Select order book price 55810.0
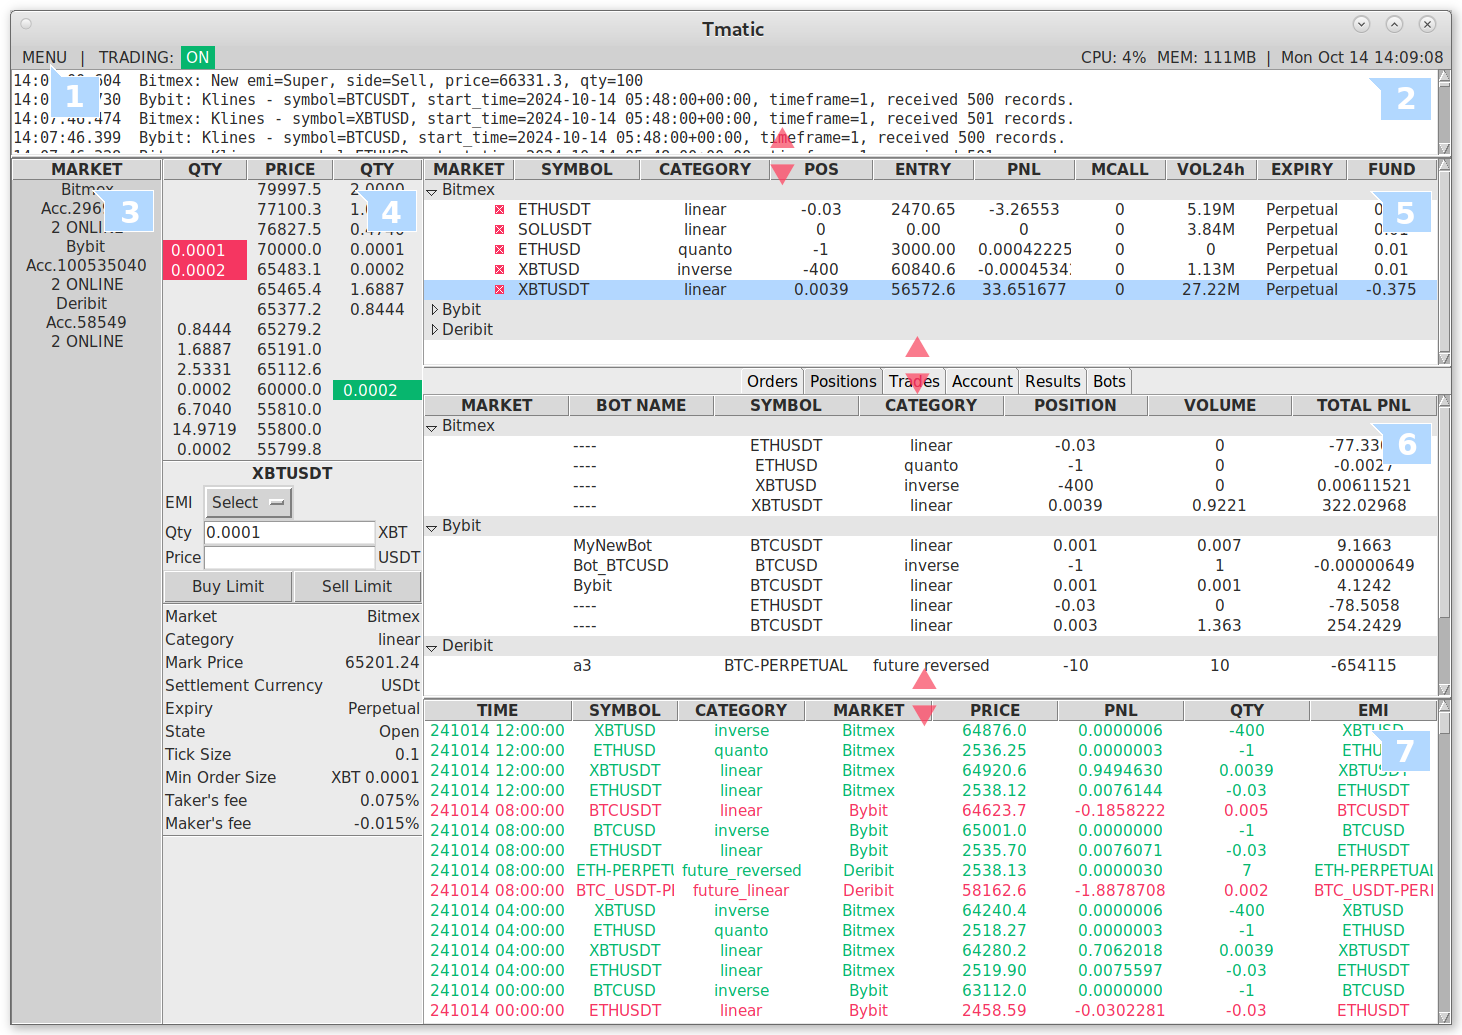1462x1035 pixels. (x=290, y=410)
